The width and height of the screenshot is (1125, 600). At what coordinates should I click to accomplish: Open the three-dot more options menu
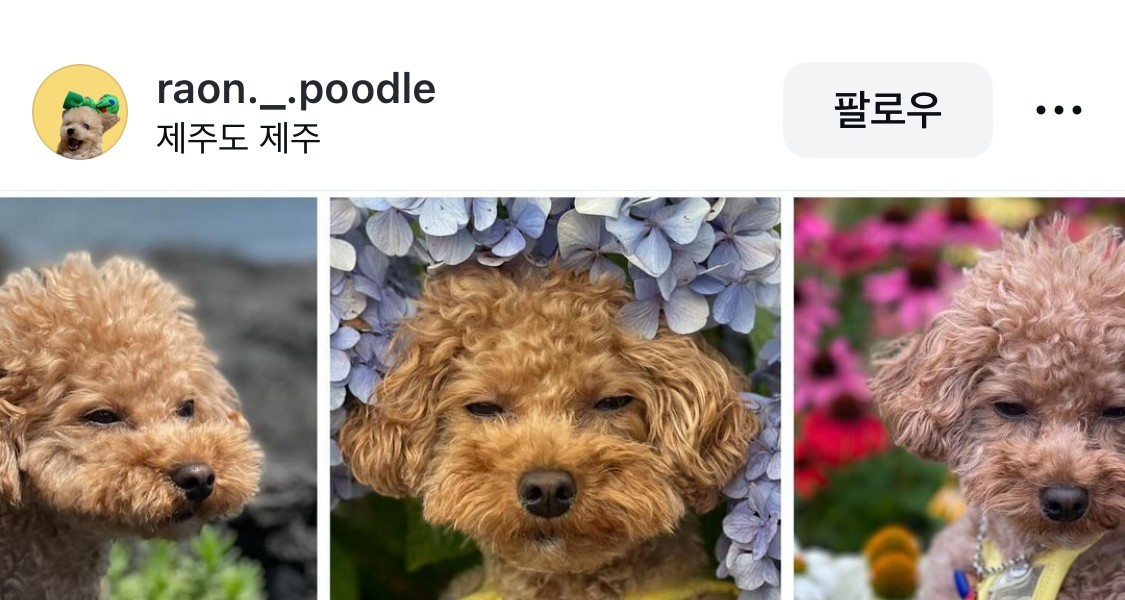(x=1058, y=110)
